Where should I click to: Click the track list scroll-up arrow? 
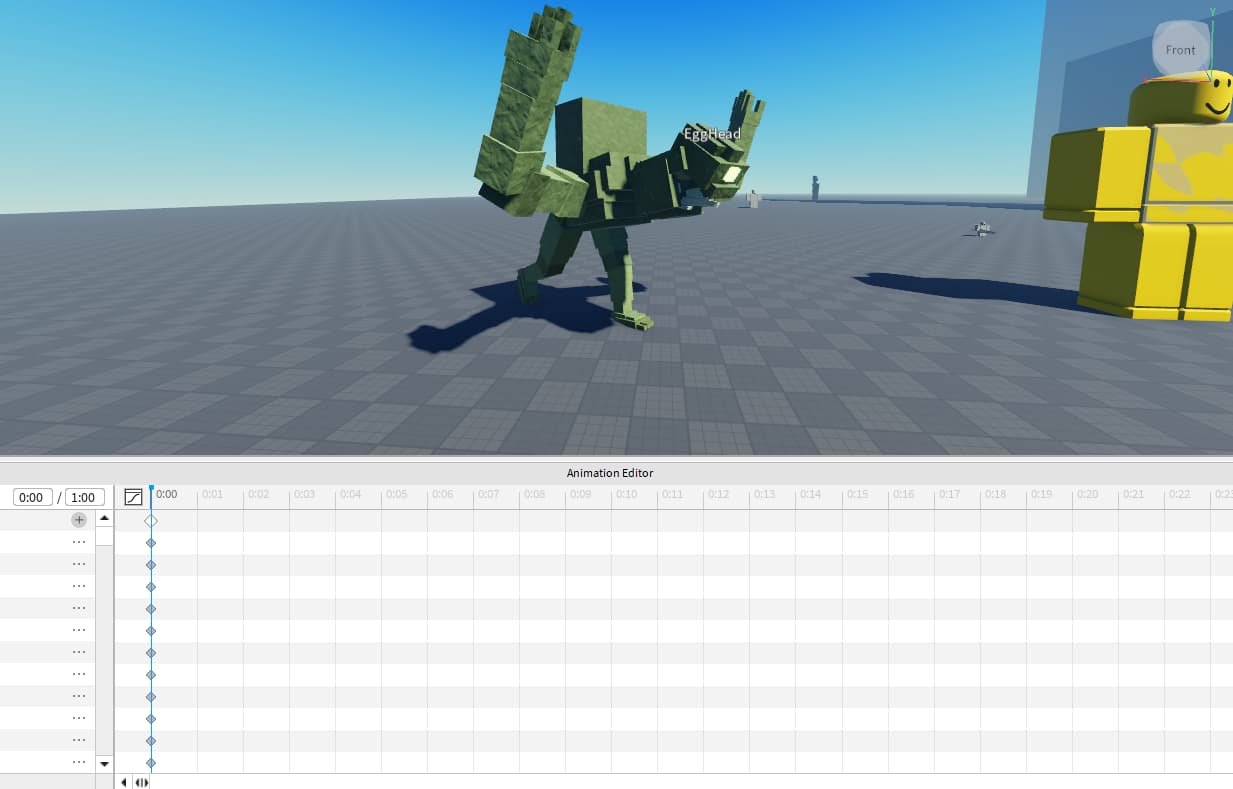click(105, 519)
